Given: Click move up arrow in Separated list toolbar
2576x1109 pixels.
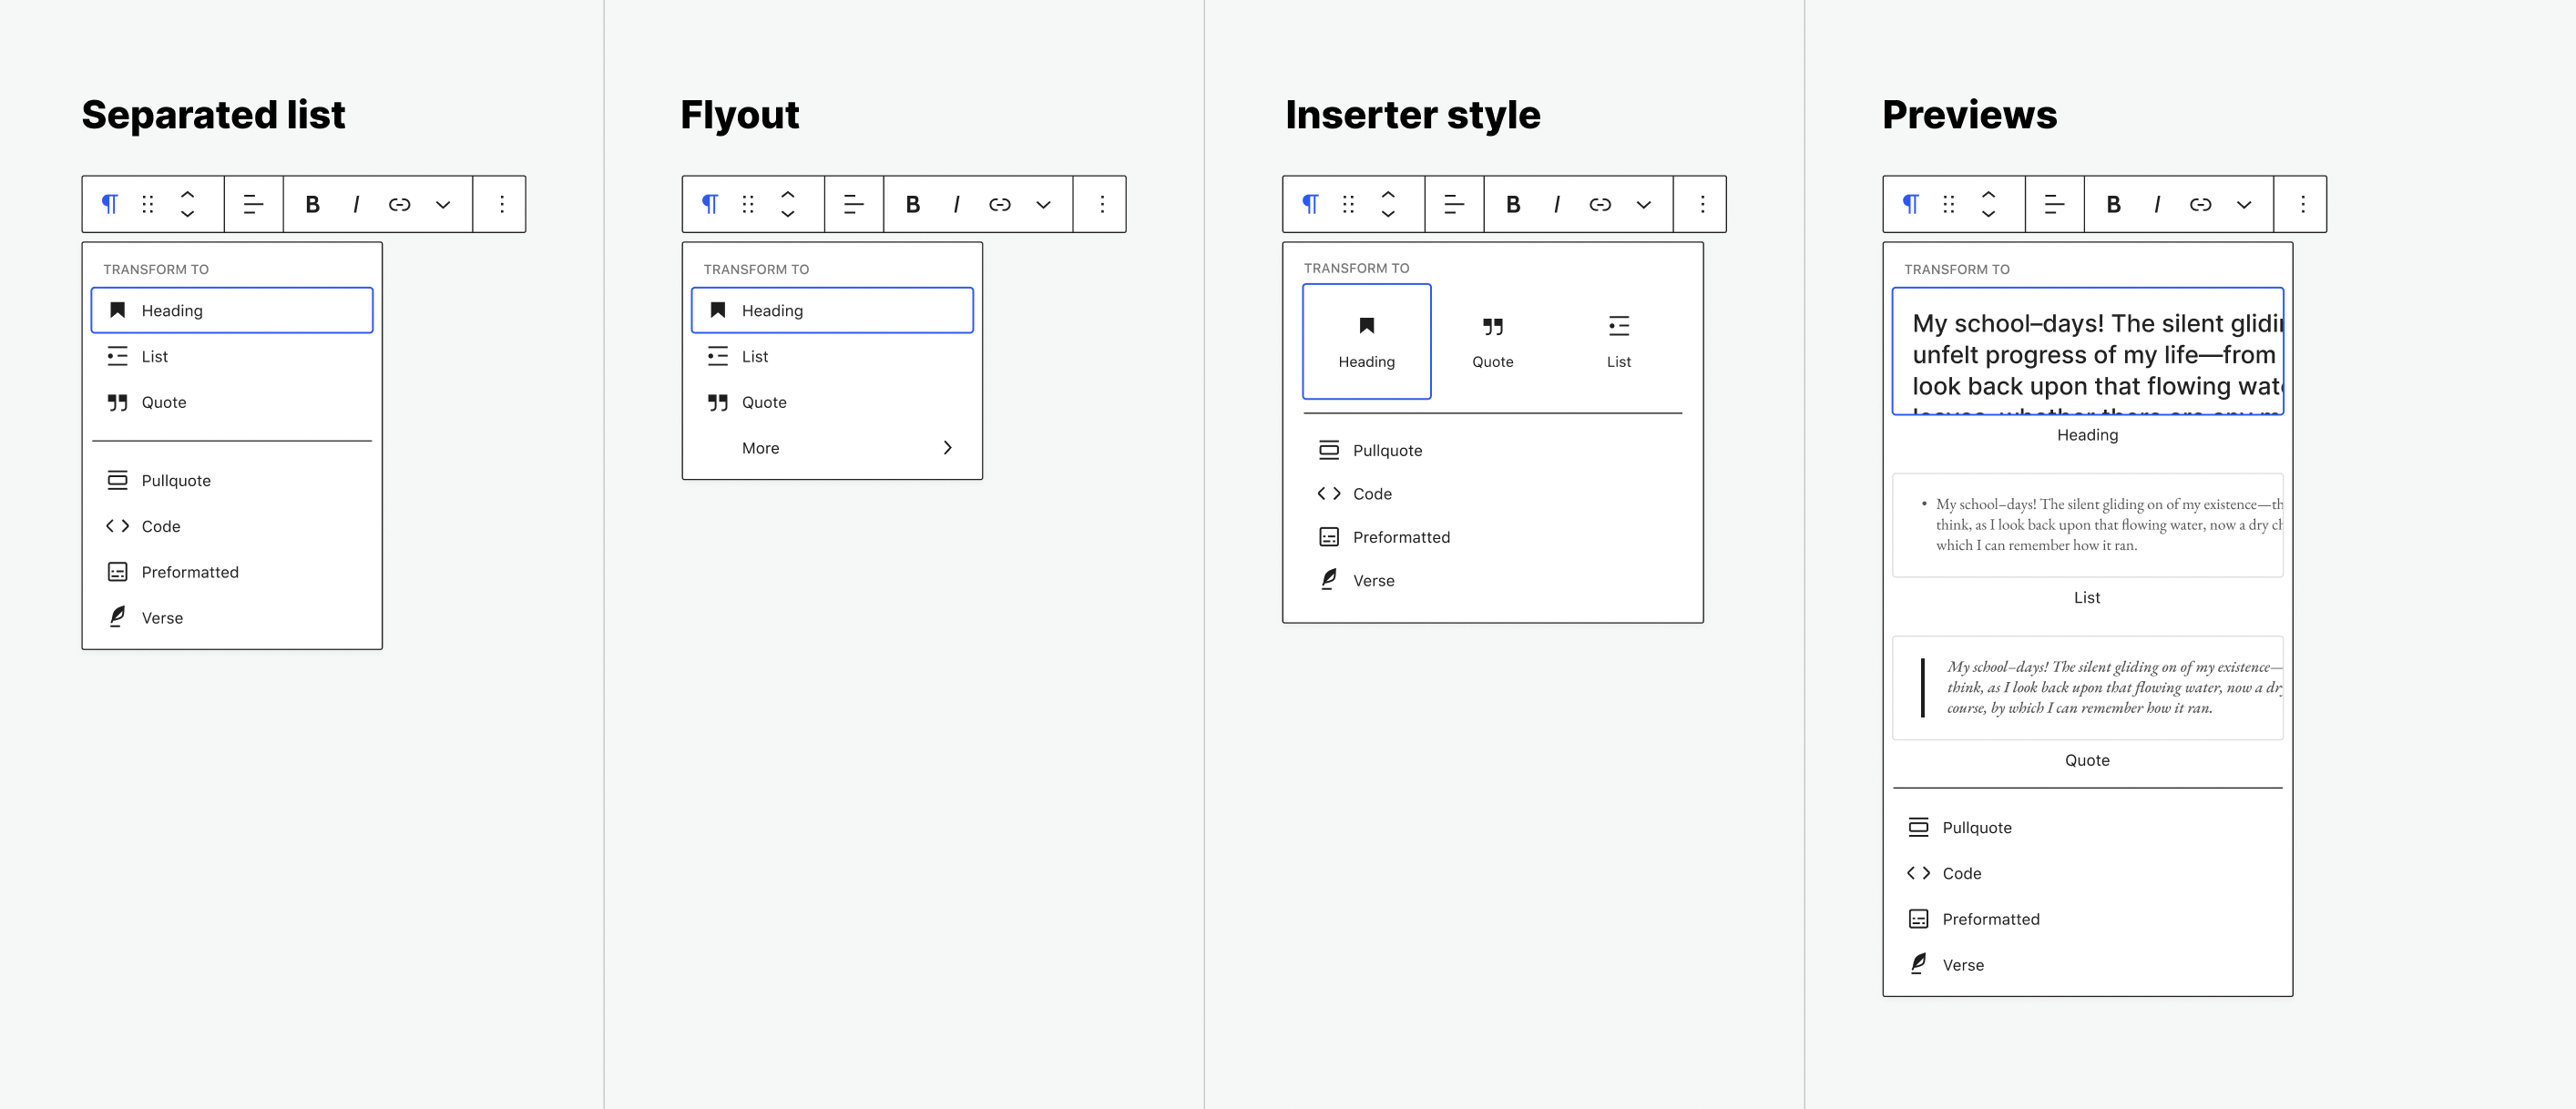Looking at the screenshot, I should pos(187,194).
